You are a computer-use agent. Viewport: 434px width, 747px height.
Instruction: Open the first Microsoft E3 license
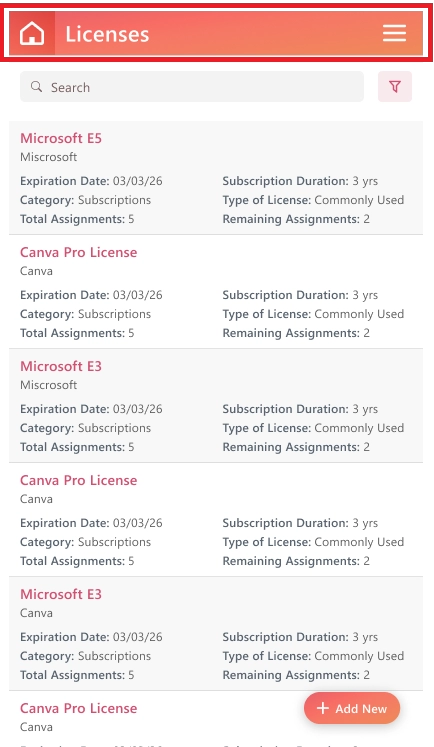tap(61, 366)
